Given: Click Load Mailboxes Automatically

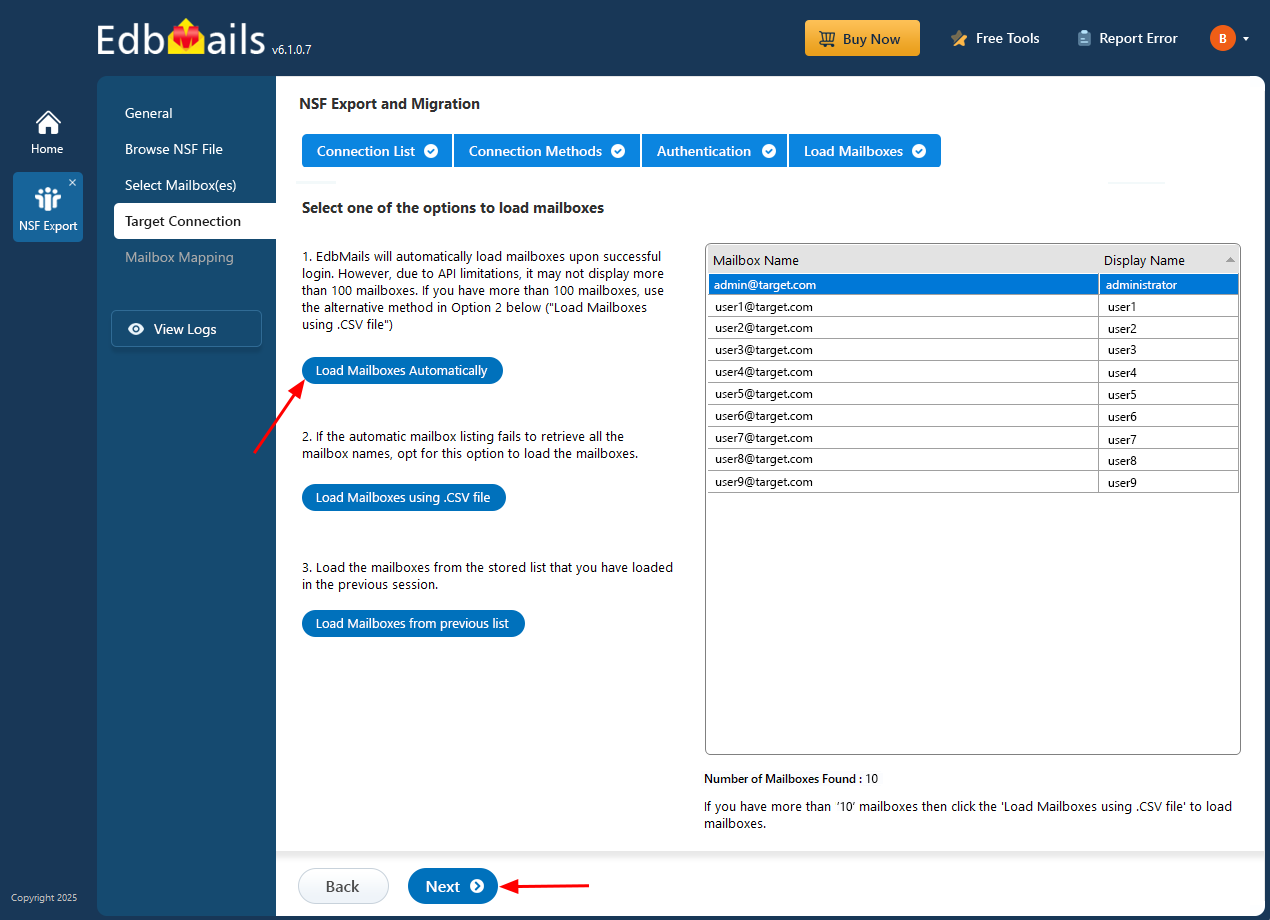Looking at the screenshot, I should [x=402, y=371].
